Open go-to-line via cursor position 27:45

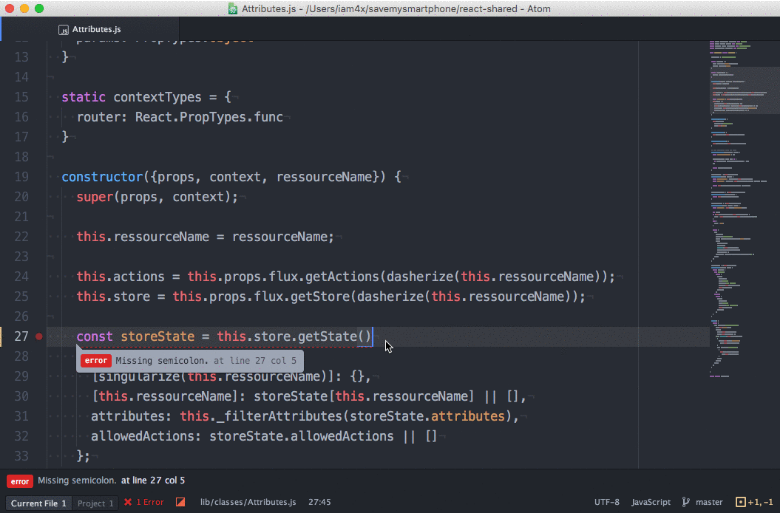click(x=319, y=502)
